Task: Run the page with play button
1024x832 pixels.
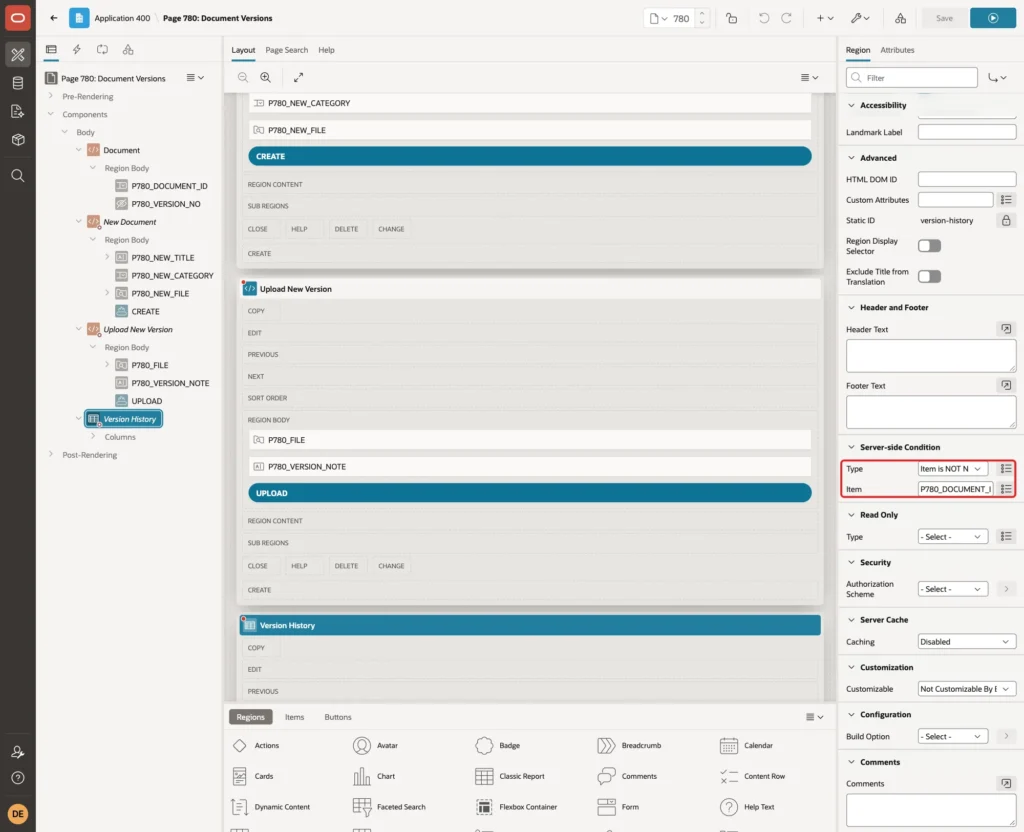Action: coord(992,18)
